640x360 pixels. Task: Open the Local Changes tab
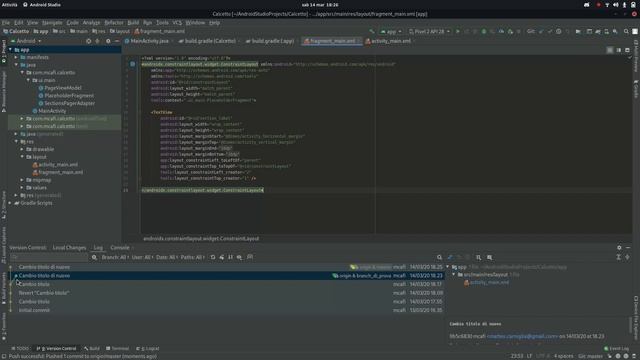click(69, 247)
